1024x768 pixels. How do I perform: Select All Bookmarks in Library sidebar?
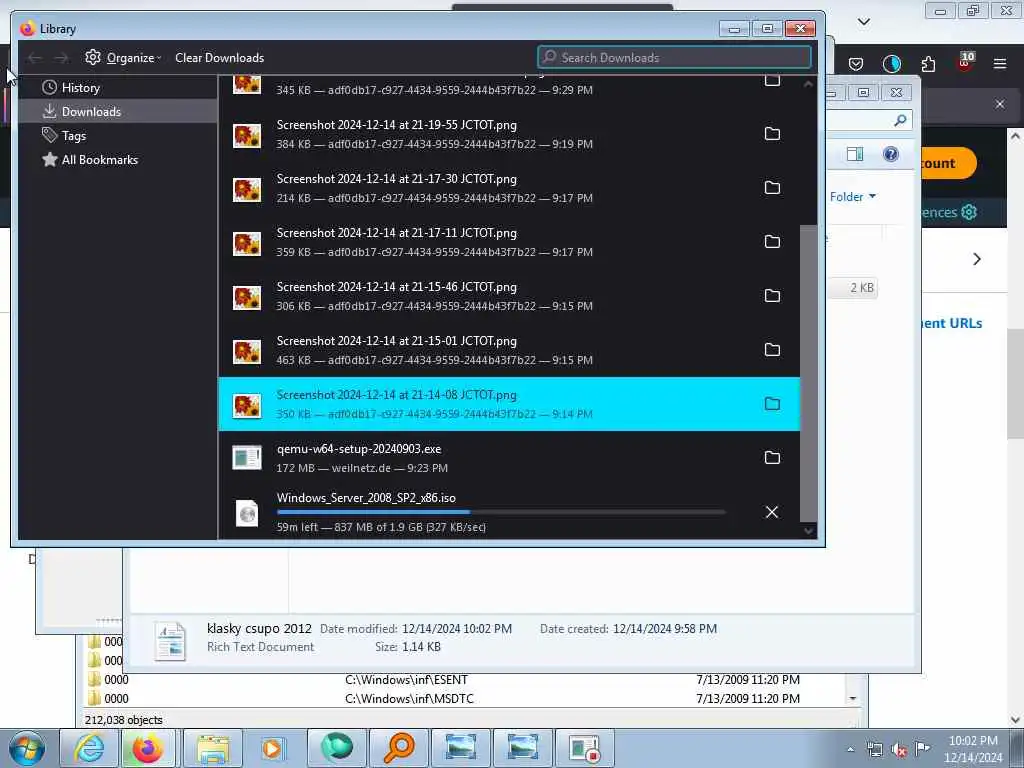pyautogui.click(x=118, y=160)
